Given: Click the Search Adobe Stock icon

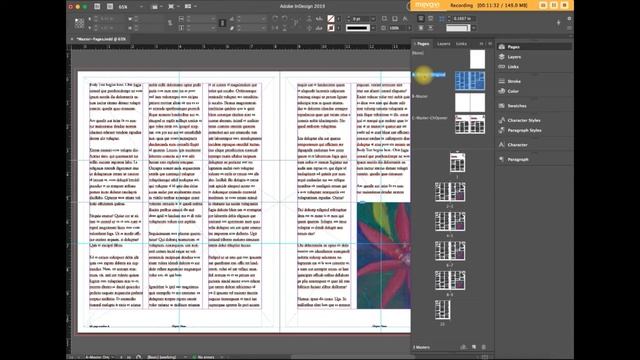Looking at the screenshot, I should [110, 7].
